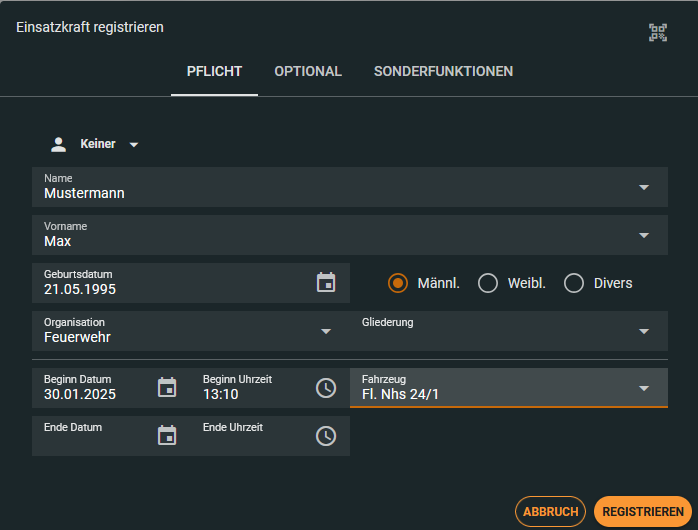Expand the Gliederung dropdown
698x530 pixels.
point(644,331)
